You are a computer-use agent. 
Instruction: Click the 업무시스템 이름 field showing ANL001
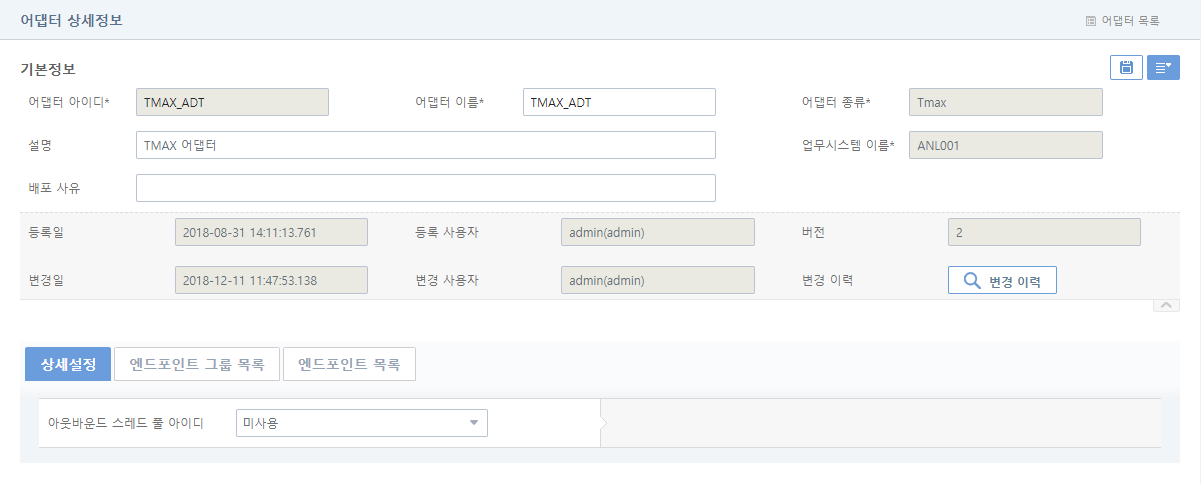click(1005, 145)
